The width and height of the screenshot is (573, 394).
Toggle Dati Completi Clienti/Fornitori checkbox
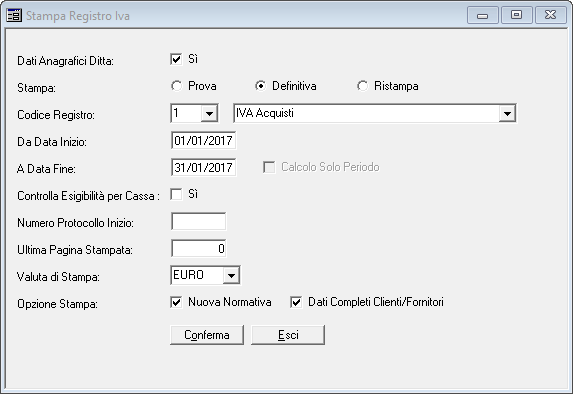pos(296,302)
